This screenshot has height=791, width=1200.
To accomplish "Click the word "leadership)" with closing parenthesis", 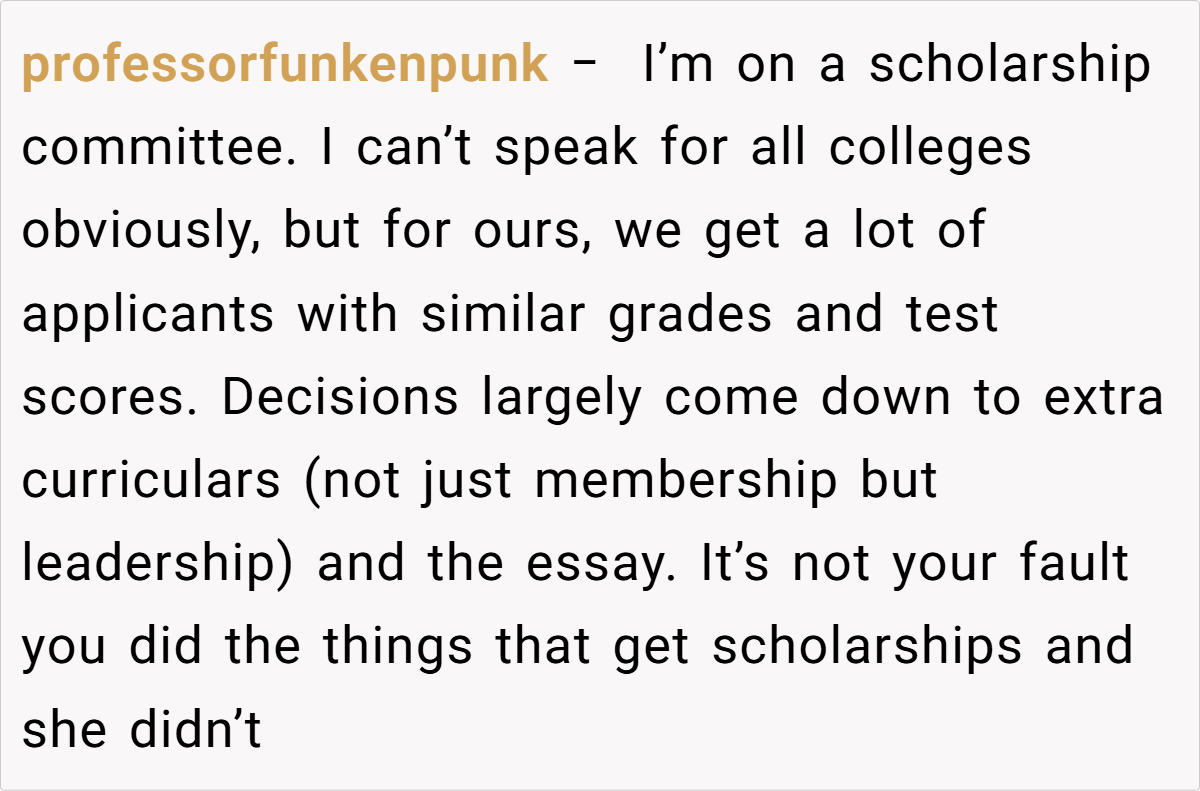I will (x=157, y=563).
